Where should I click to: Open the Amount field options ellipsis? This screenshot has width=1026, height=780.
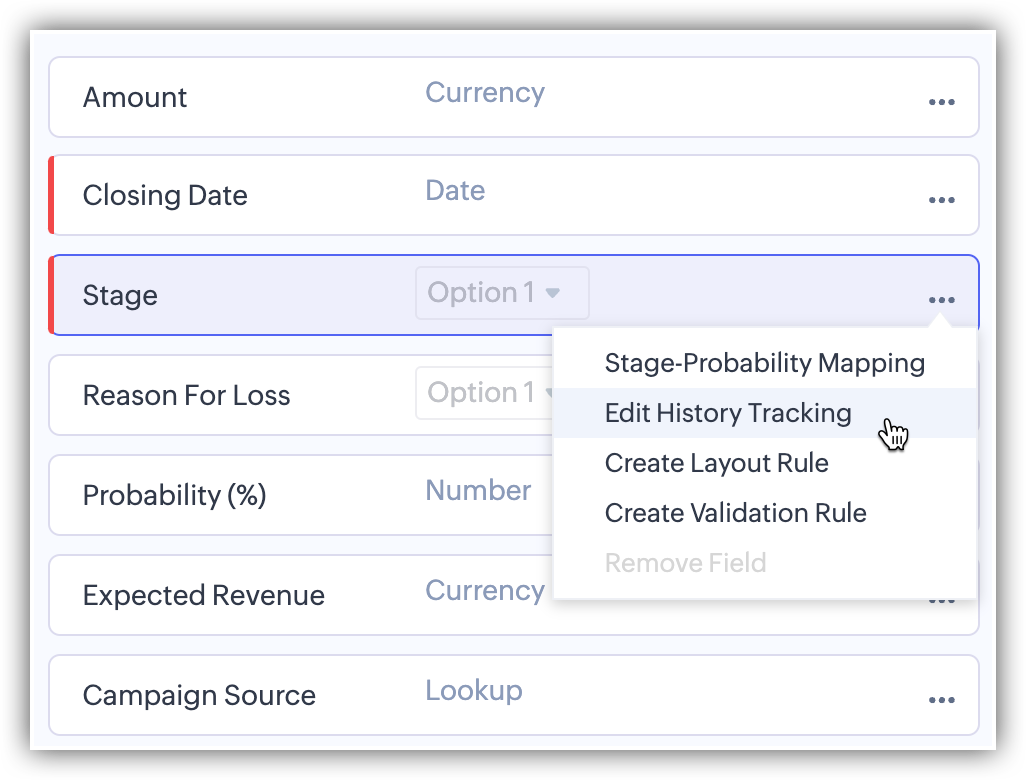point(941,102)
